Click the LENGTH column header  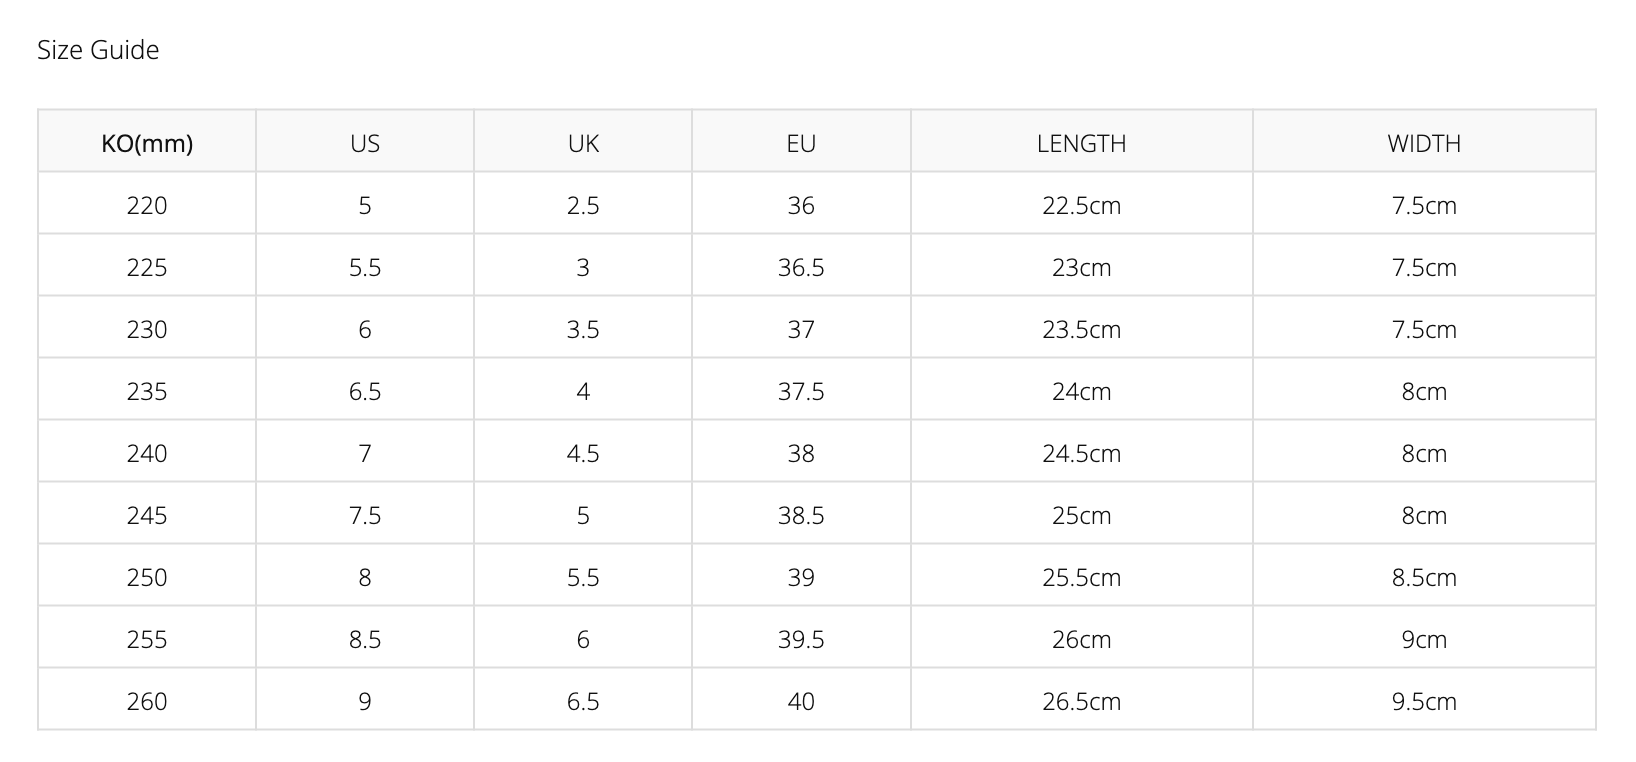coord(1081,143)
